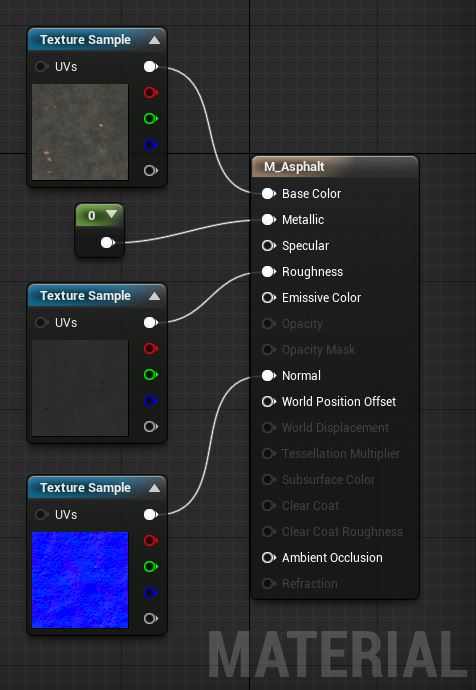Select the dark roughness texture preview thumbnail
The height and width of the screenshot is (690, 476).
[x=80, y=388]
